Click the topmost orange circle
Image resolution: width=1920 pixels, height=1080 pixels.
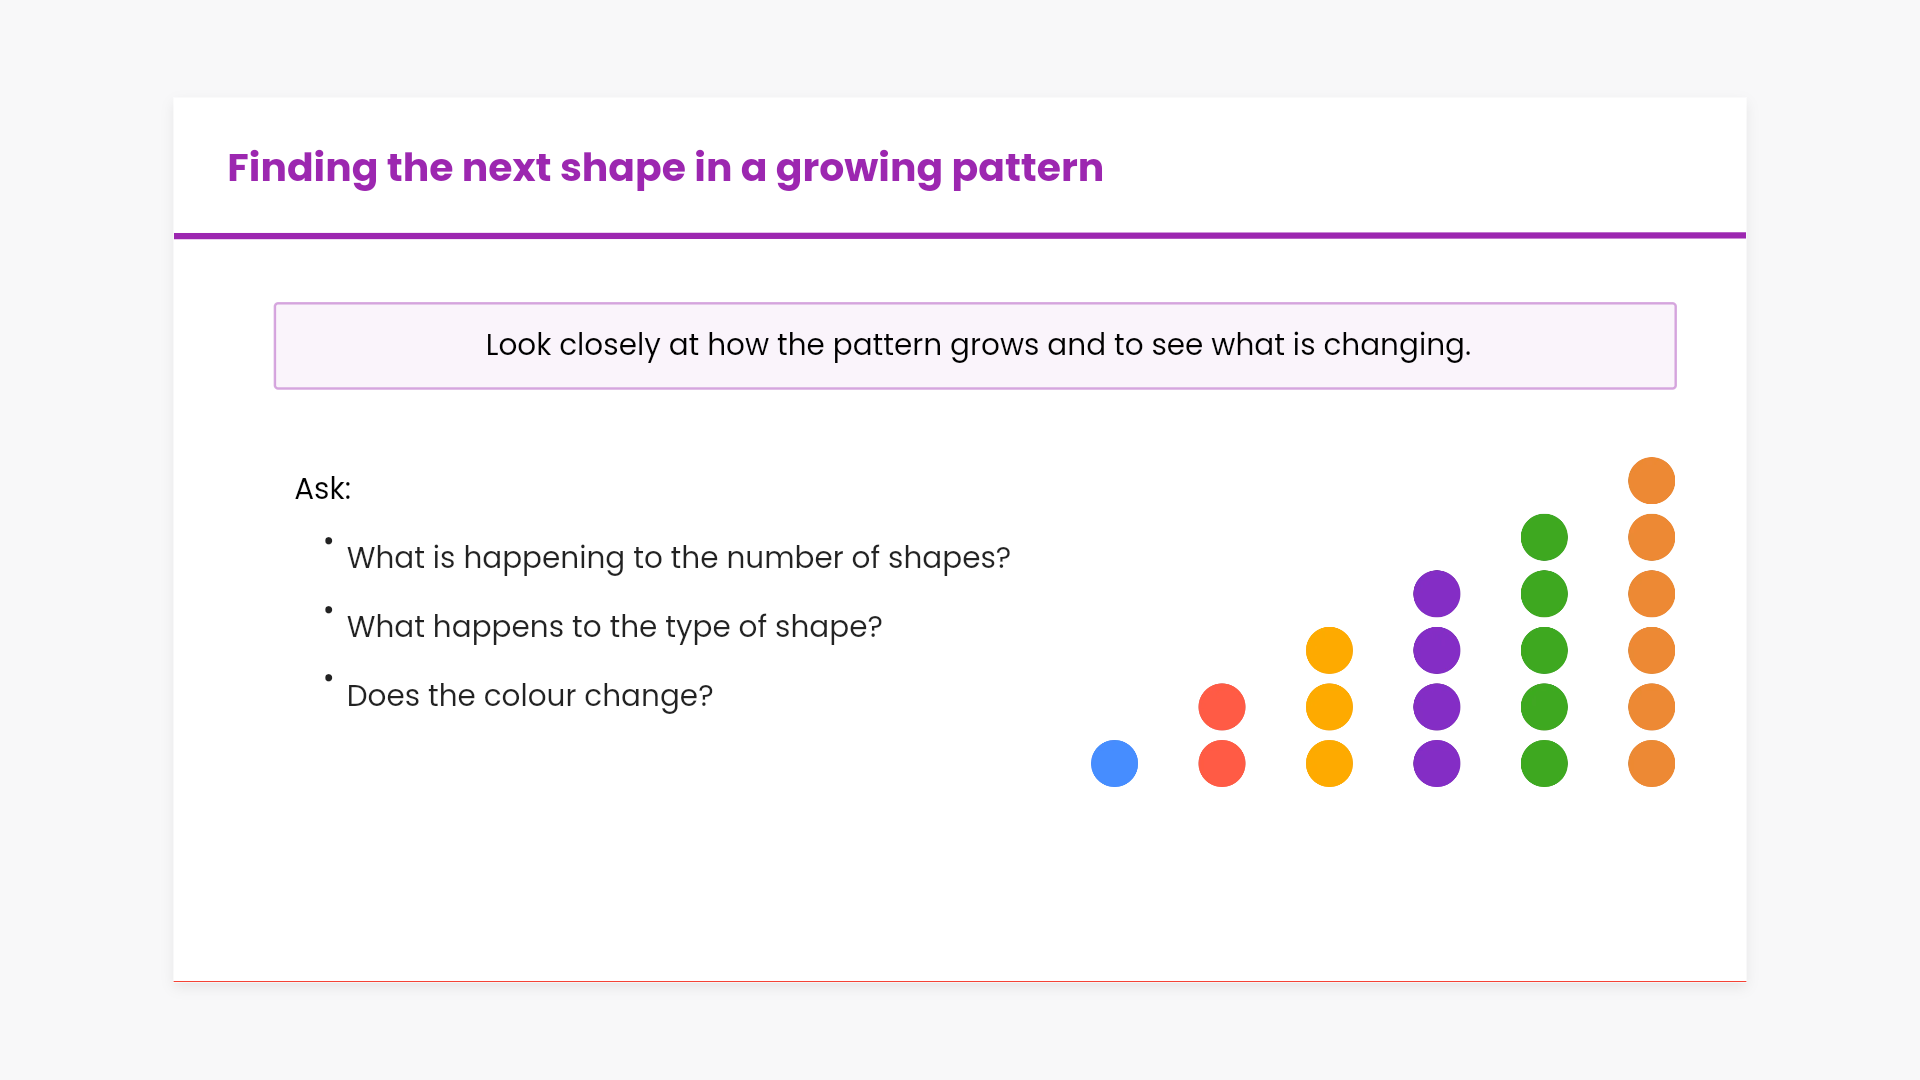coord(1651,481)
